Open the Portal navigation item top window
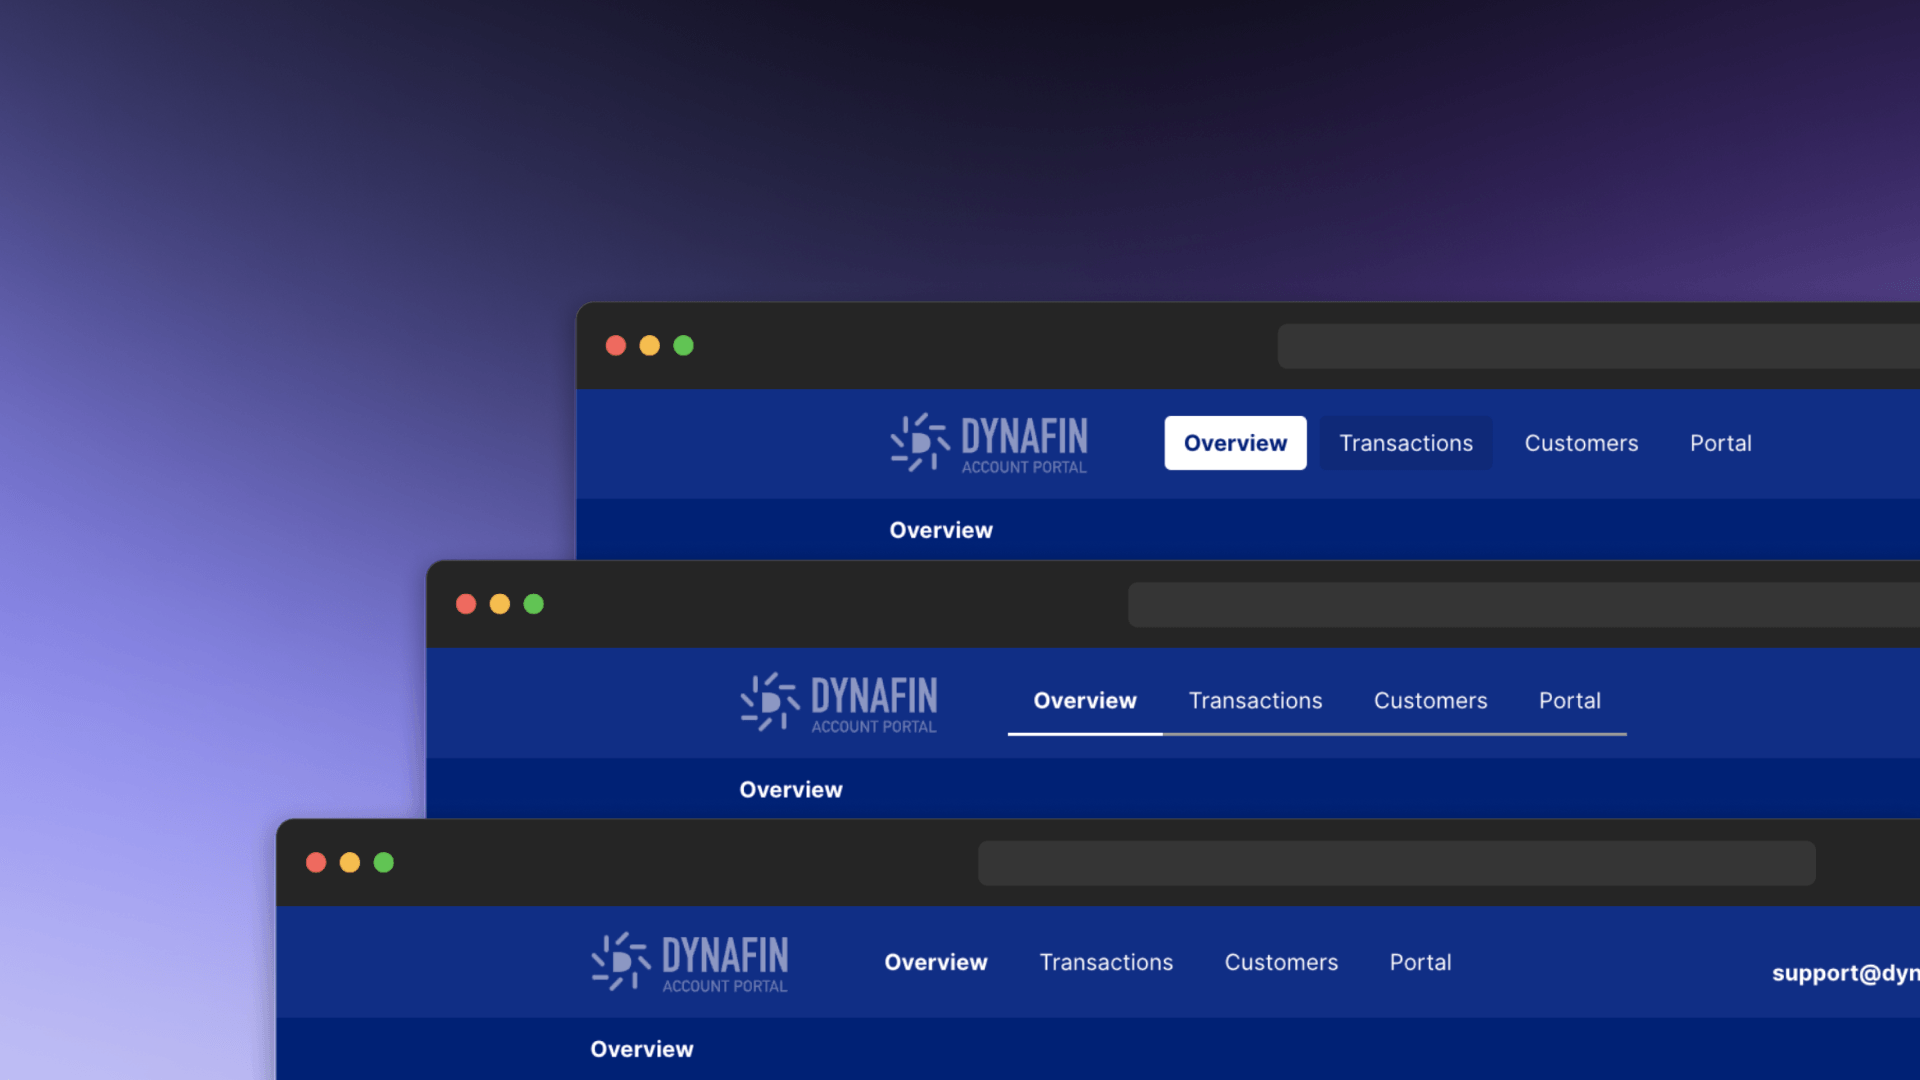 [x=1720, y=442]
